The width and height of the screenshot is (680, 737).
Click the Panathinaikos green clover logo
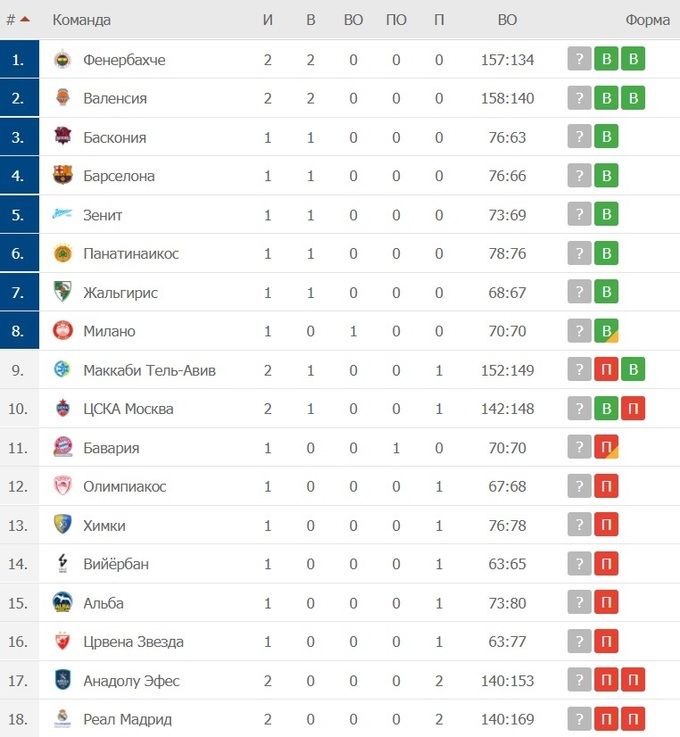click(x=62, y=254)
